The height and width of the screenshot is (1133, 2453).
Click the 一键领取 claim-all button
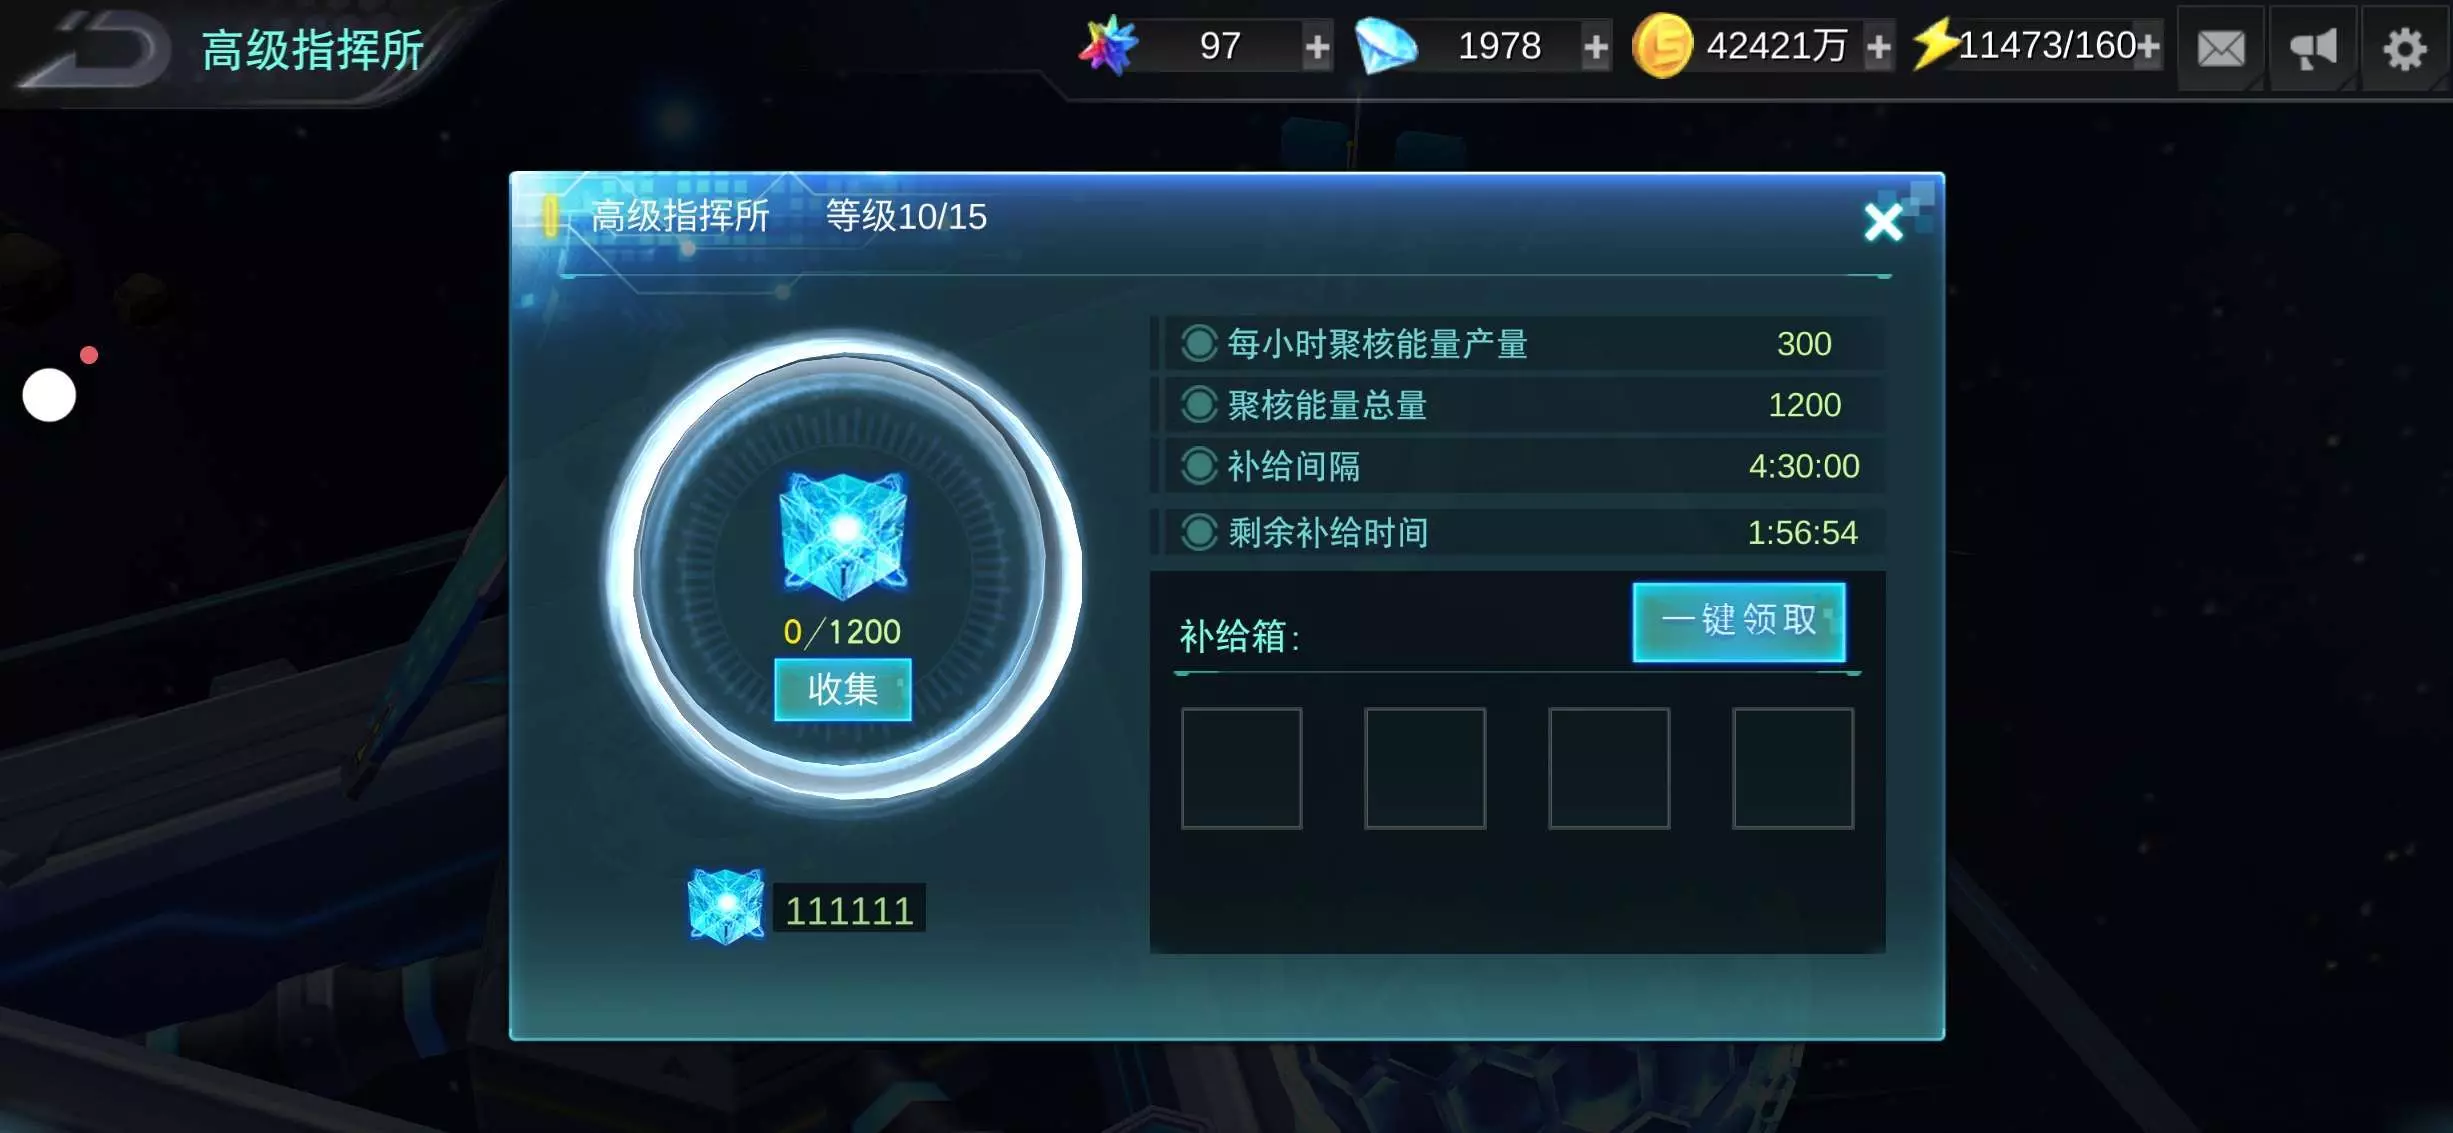tap(1739, 621)
